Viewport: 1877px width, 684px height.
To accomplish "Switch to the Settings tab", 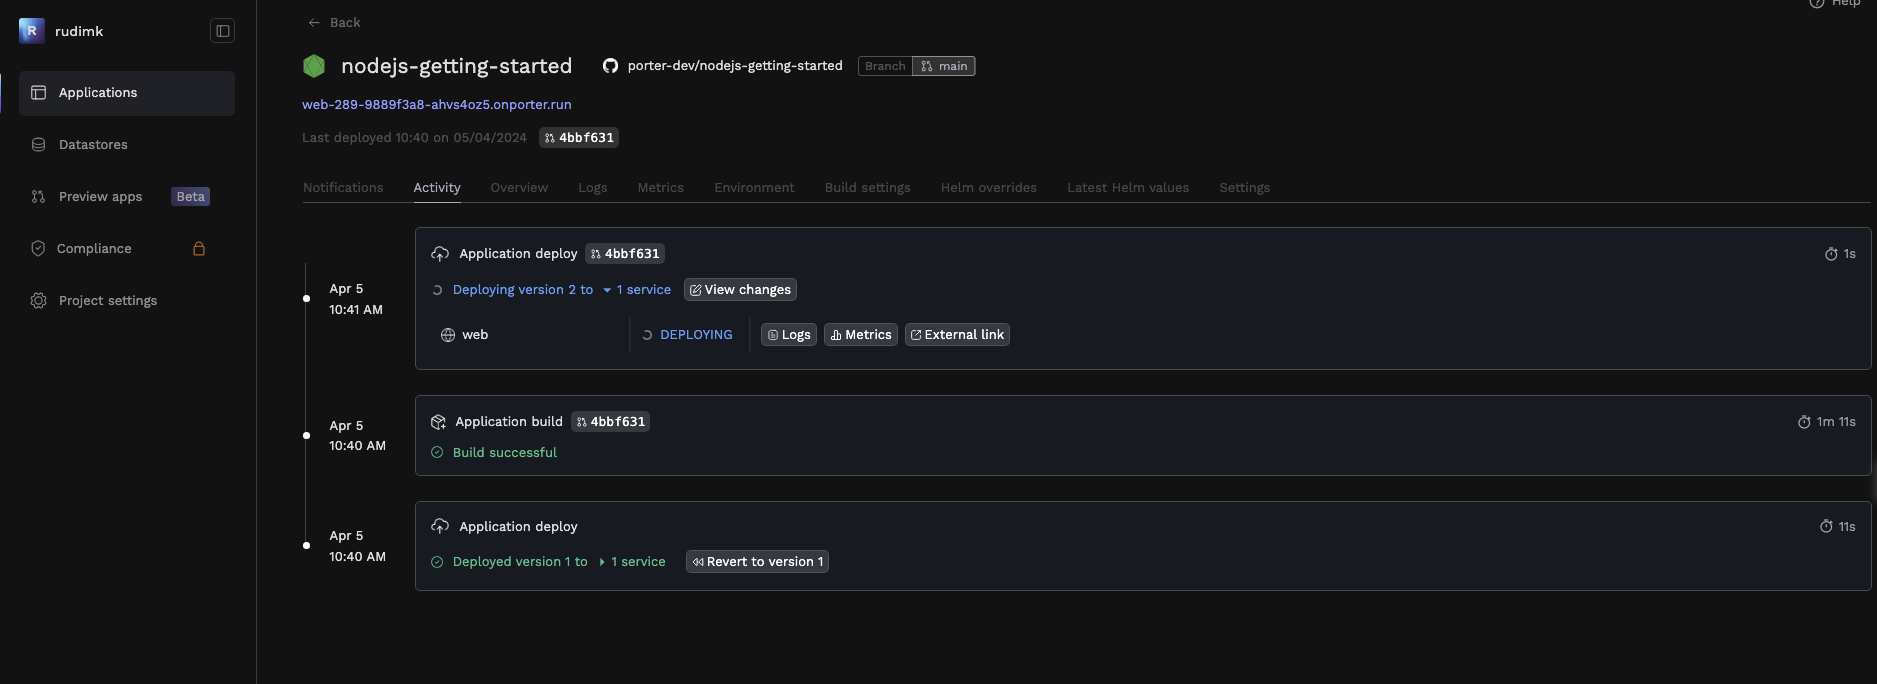I will (1245, 188).
